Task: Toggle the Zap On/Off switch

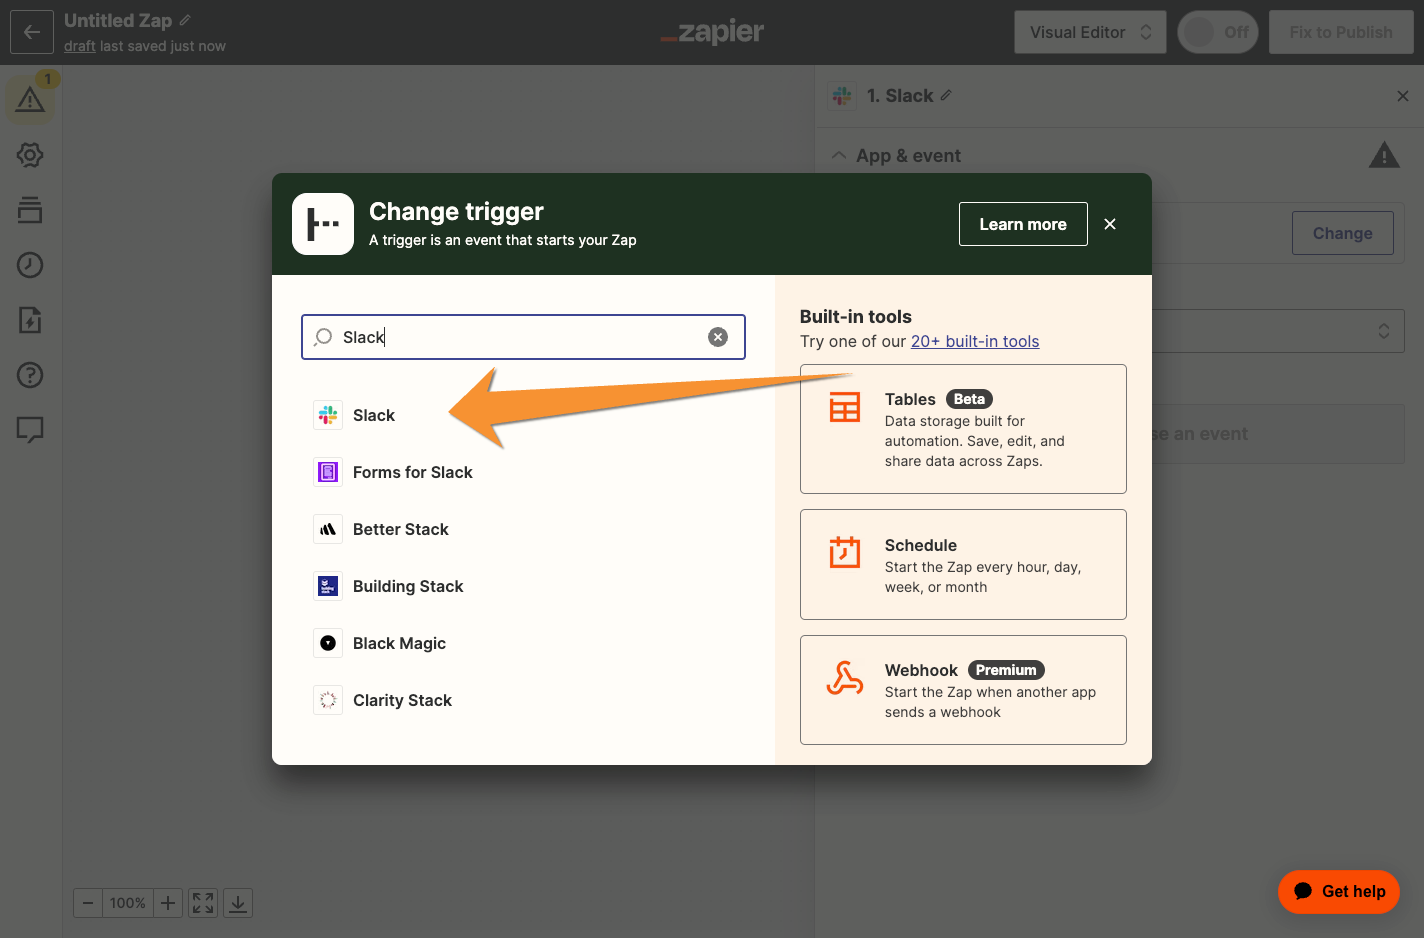Action: [1218, 32]
